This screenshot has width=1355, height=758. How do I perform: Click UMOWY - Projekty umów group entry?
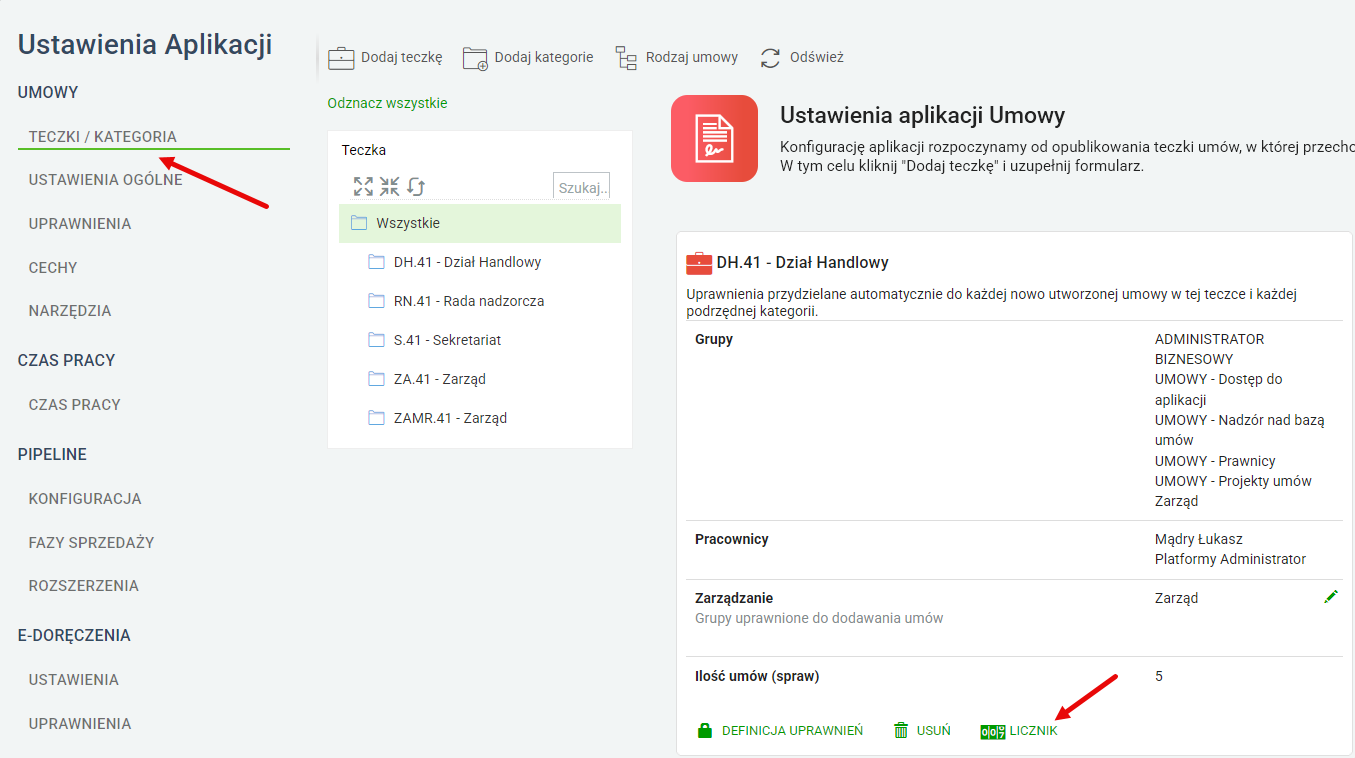pyautogui.click(x=1233, y=481)
